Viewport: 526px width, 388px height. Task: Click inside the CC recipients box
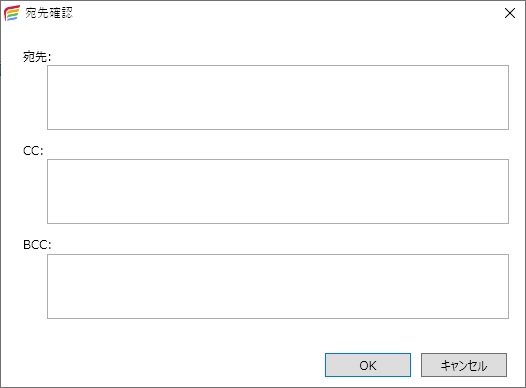tap(278, 191)
